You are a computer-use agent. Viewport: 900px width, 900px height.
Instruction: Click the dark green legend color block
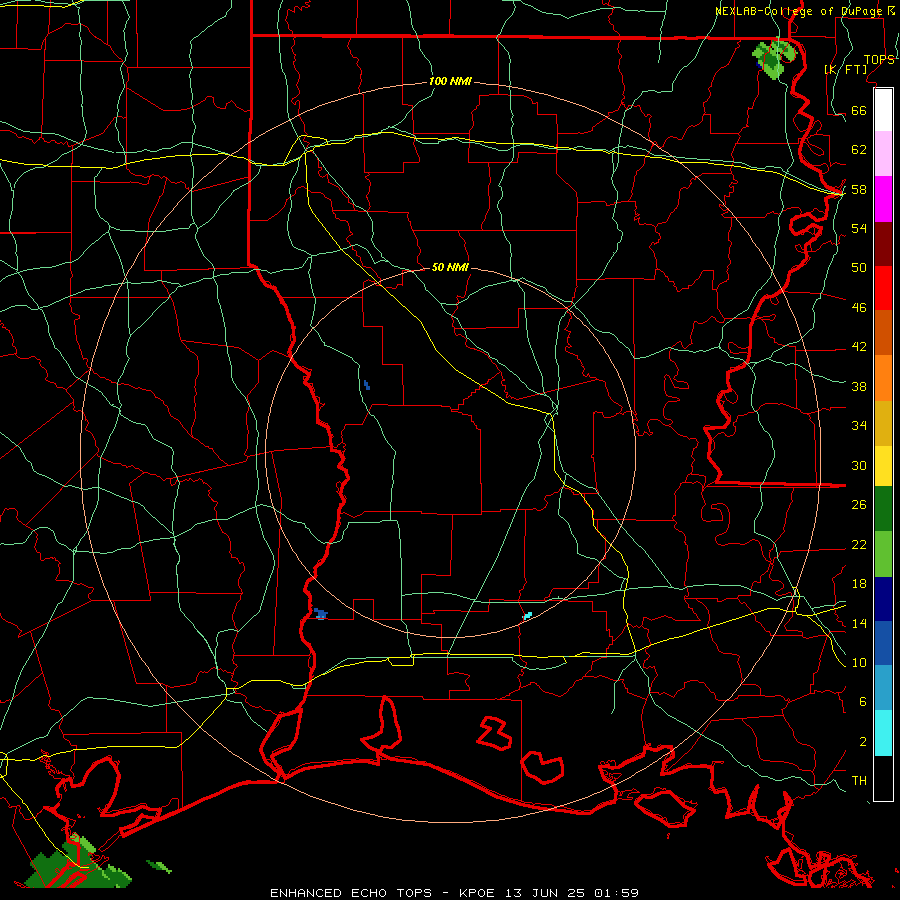pyautogui.click(x=883, y=509)
